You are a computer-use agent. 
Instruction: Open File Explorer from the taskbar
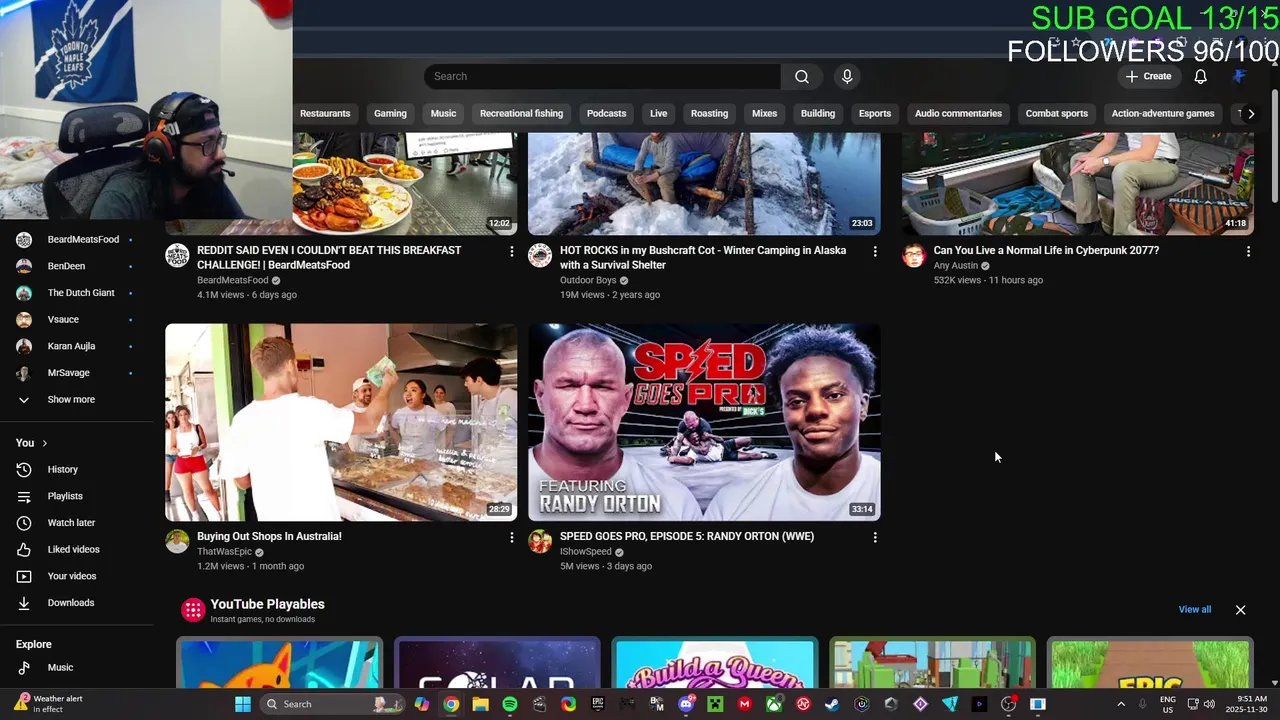click(480, 704)
